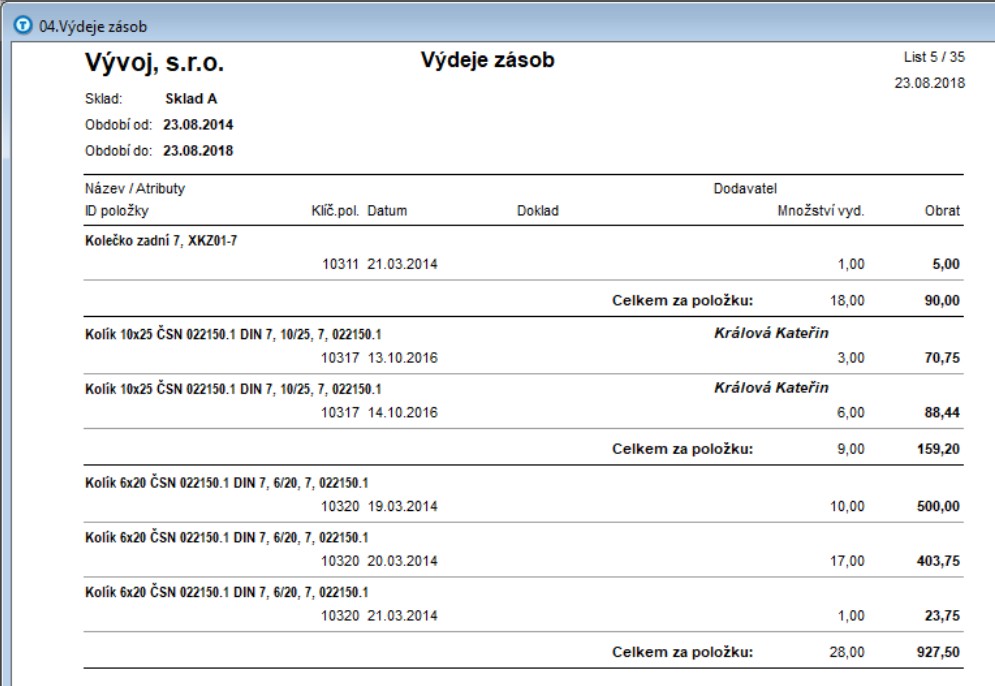Click the Doklad column header

(x=537, y=211)
